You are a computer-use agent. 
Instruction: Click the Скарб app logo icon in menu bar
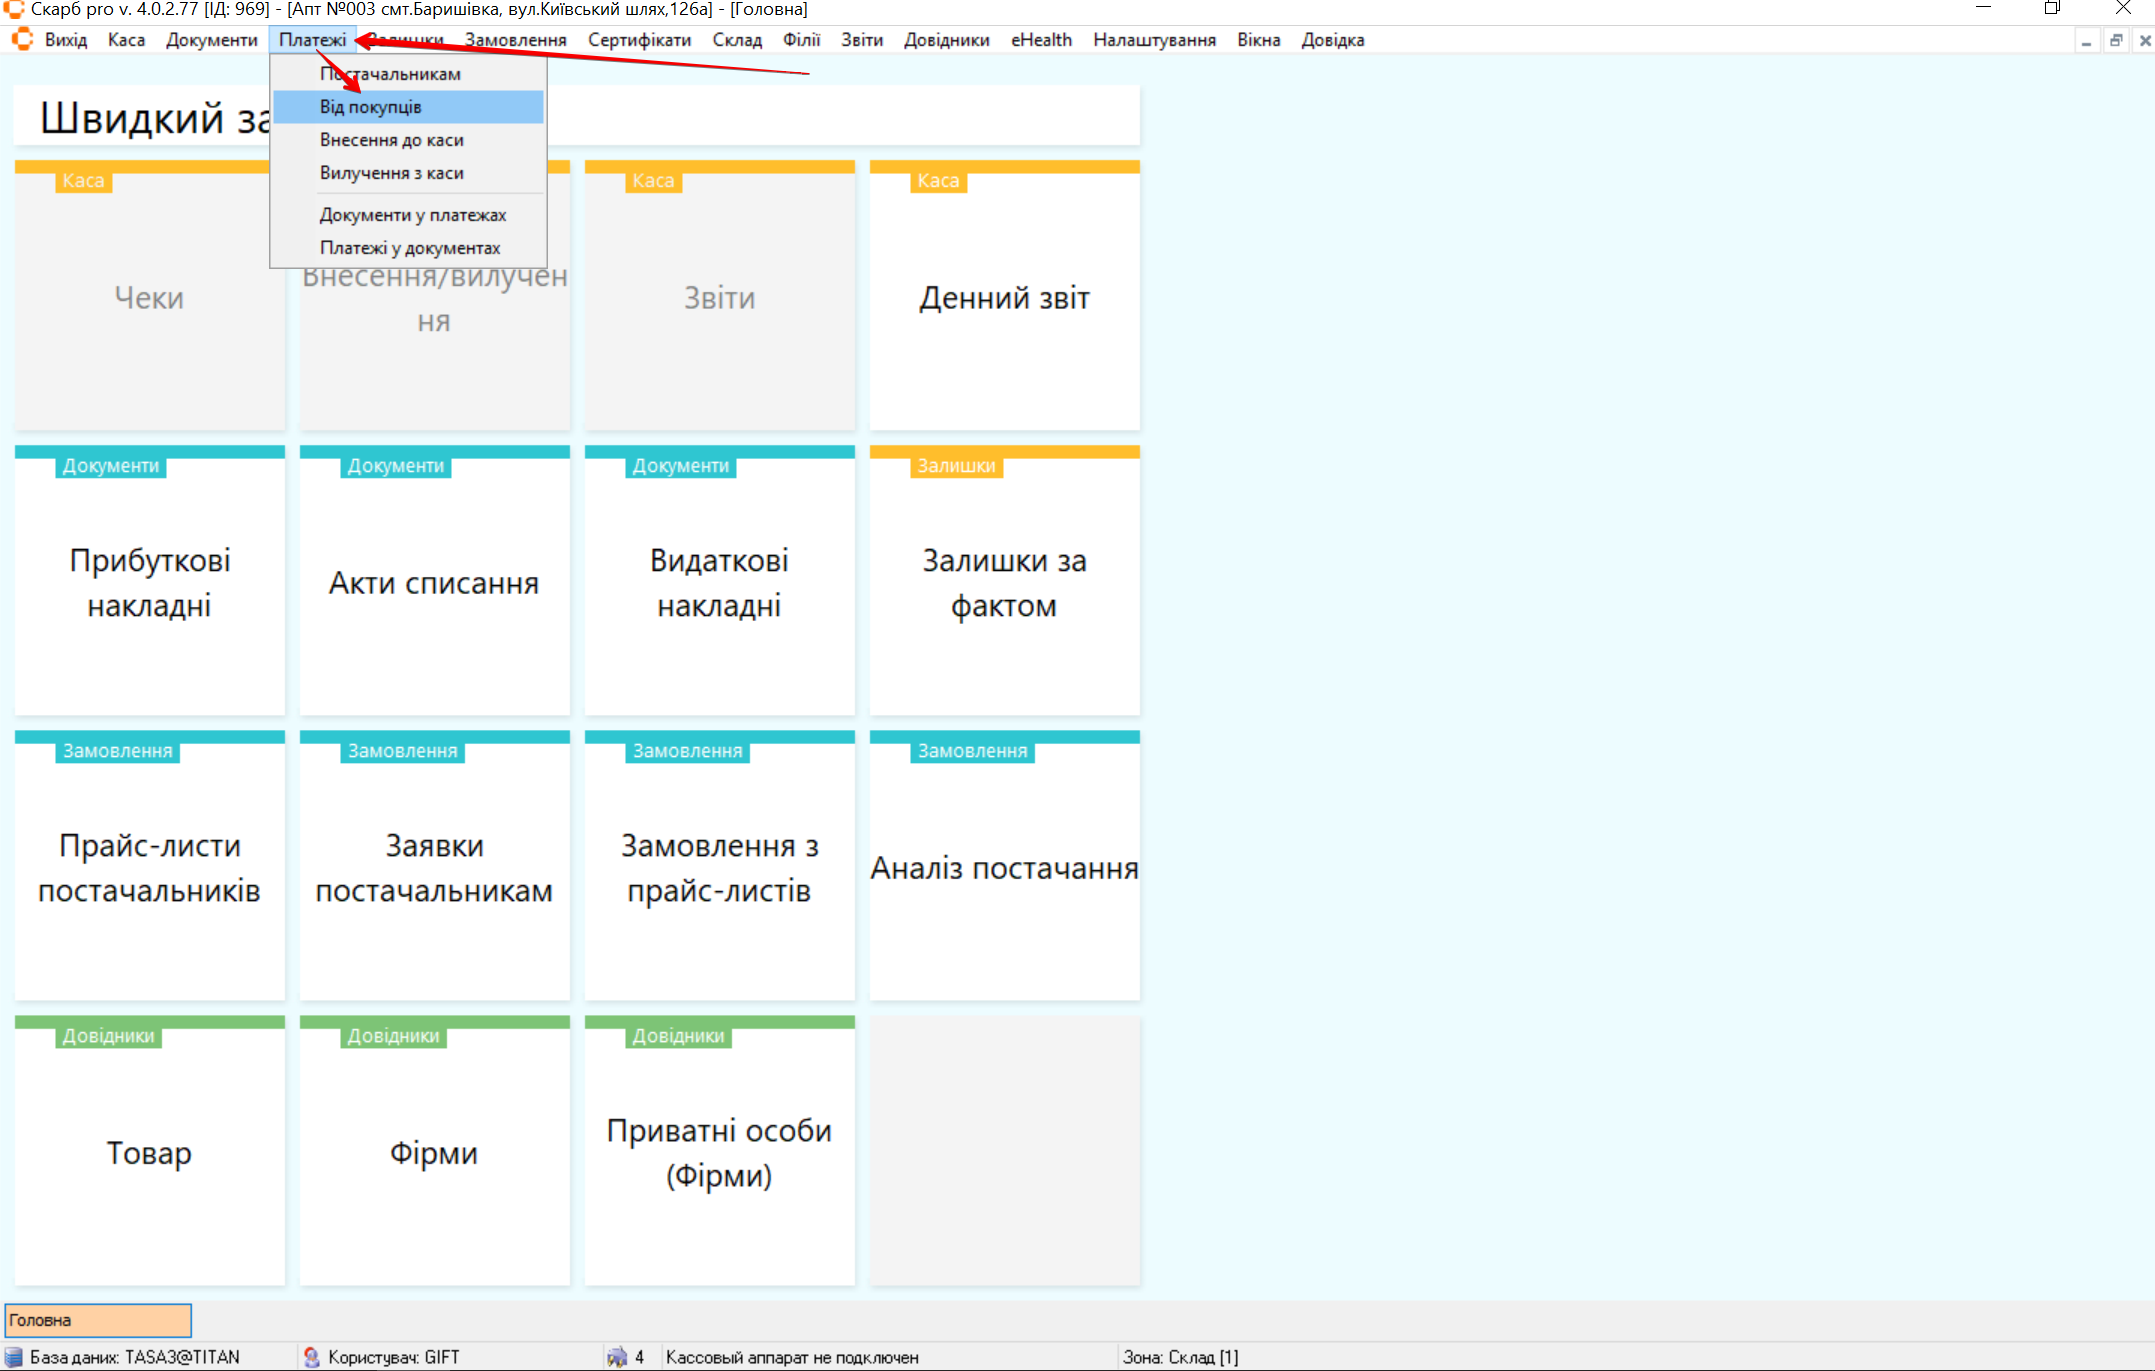coord(22,40)
